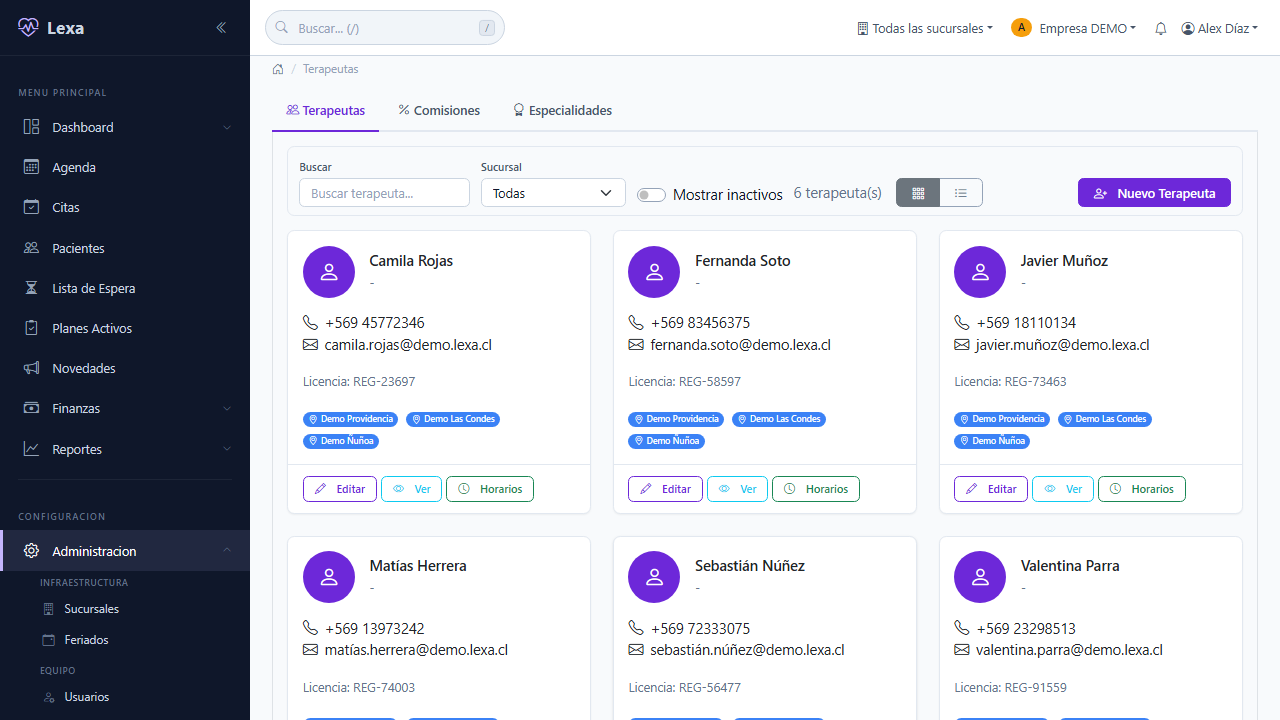Open the Alex Díaz user menu
1280x720 pixels.
point(1219,29)
